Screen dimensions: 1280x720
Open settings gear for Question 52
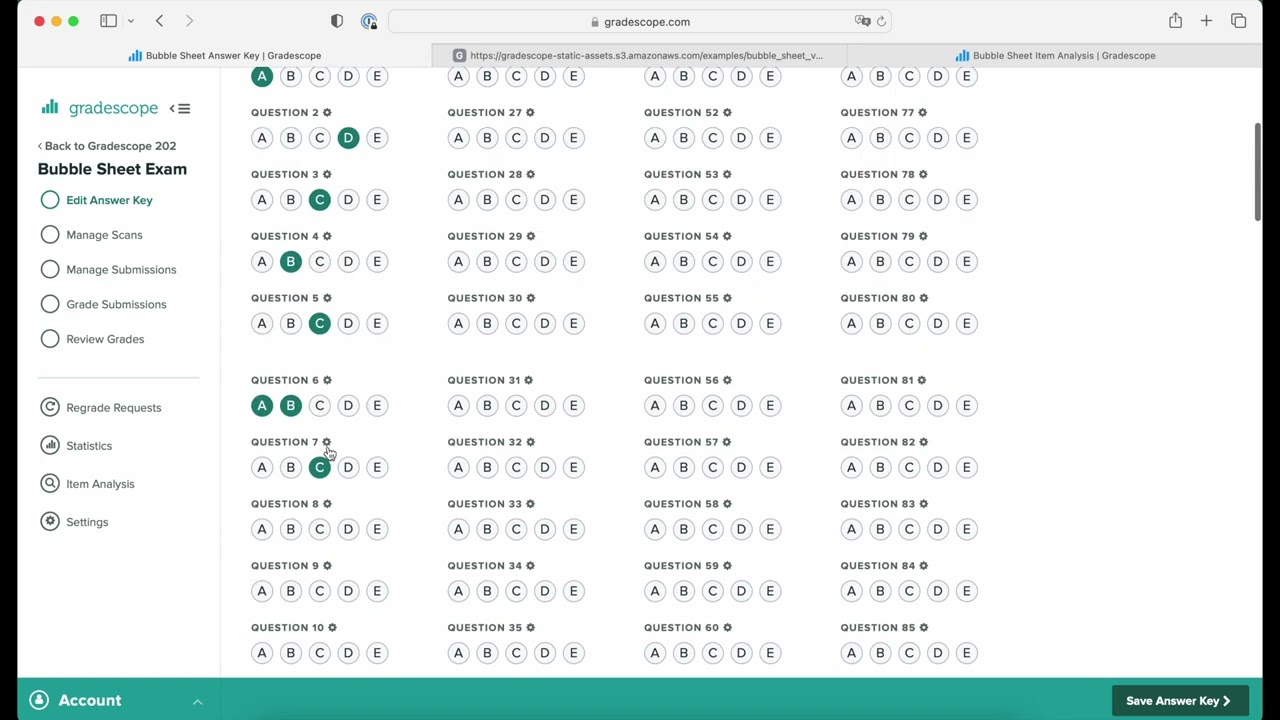point(727,113)
